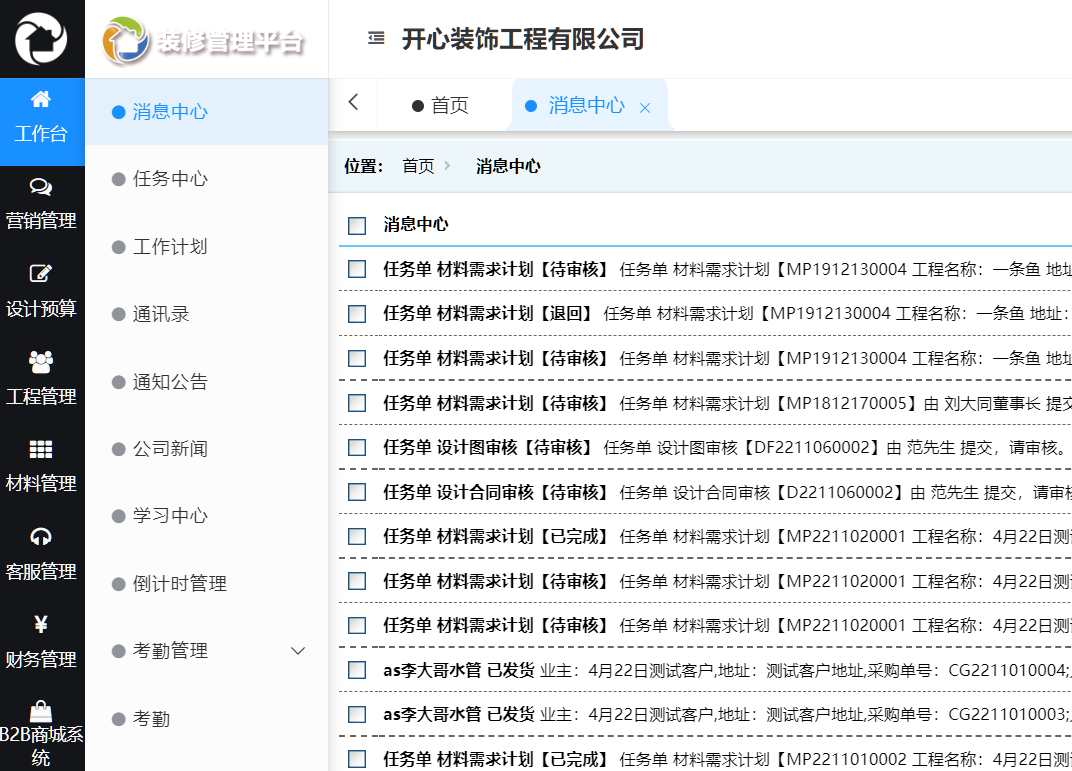The image size is (1072, 771).
Task: Open 首页 from the breadcrumb
Action: pos(414,166)
